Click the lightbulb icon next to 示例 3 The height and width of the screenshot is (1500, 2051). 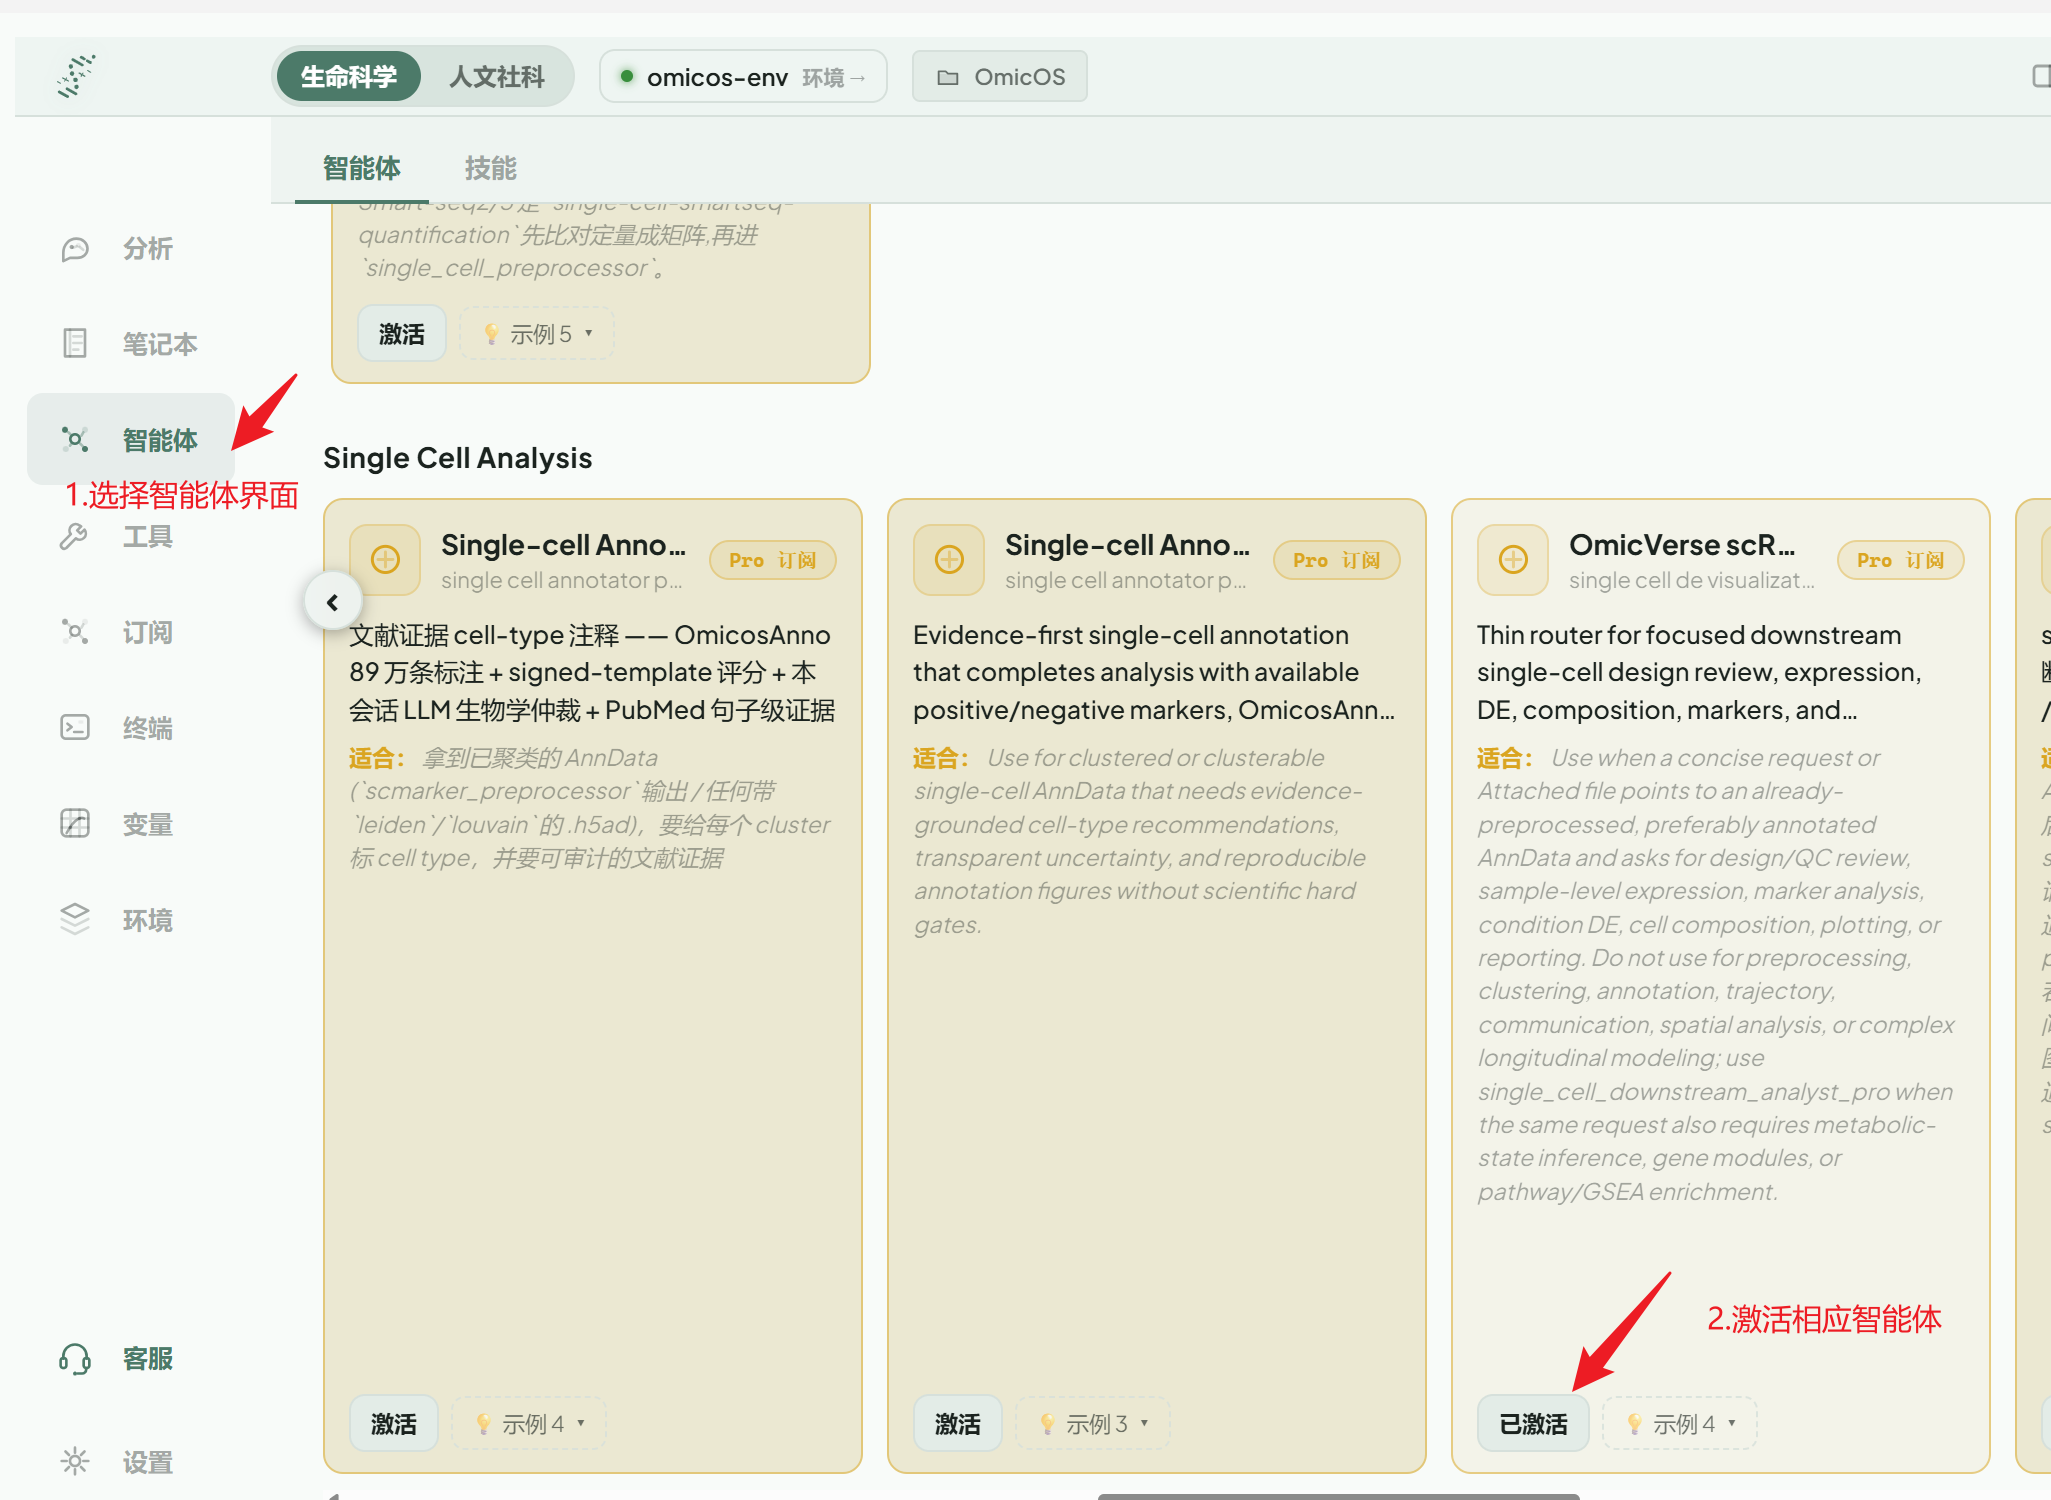pos(1046,1424)
